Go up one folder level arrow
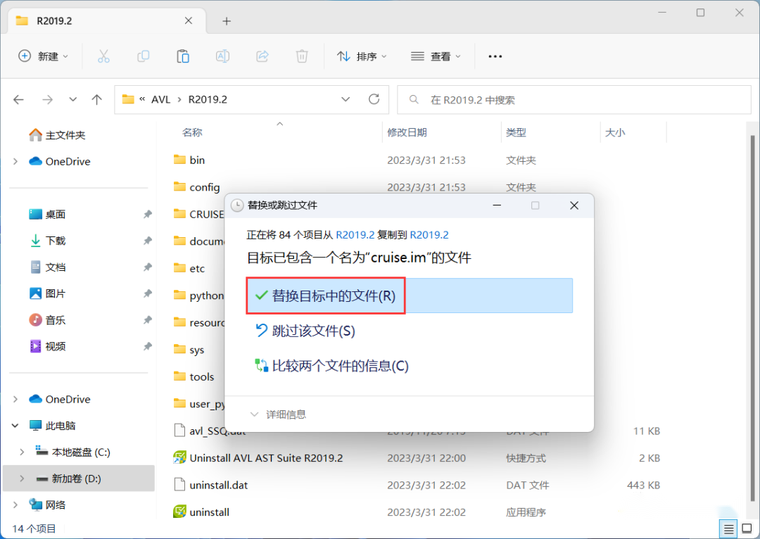 (97, 100)
